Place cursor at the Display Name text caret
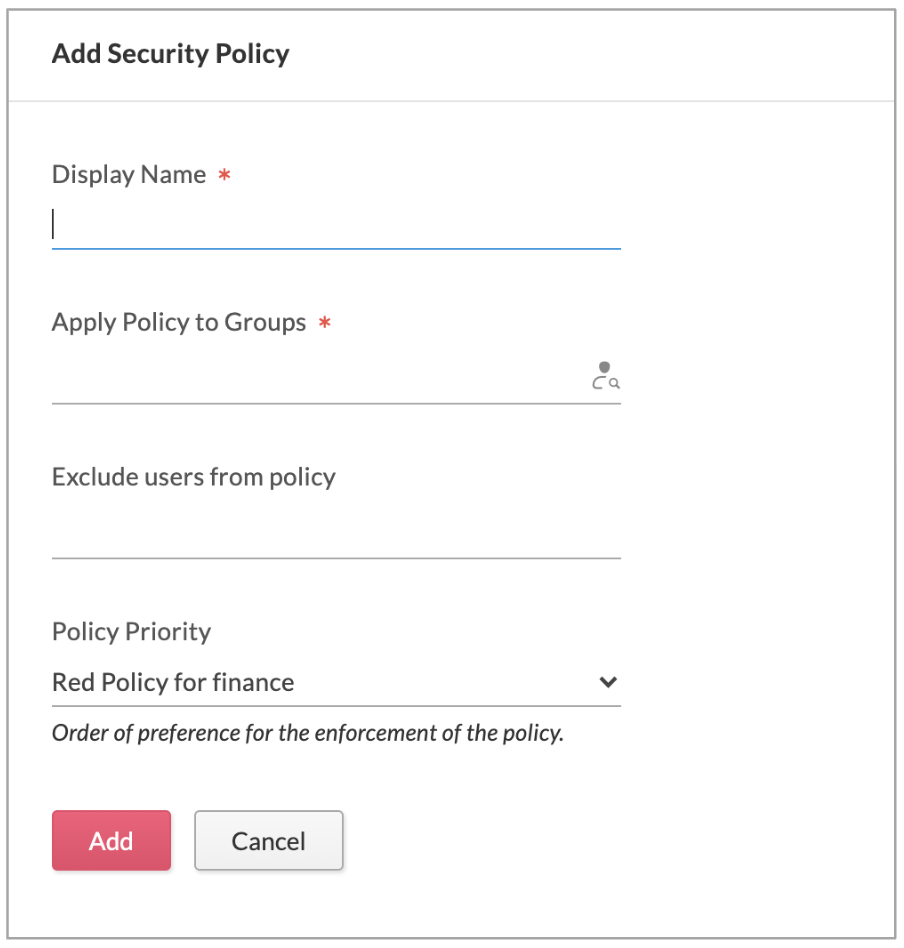 tap(54, 225)
